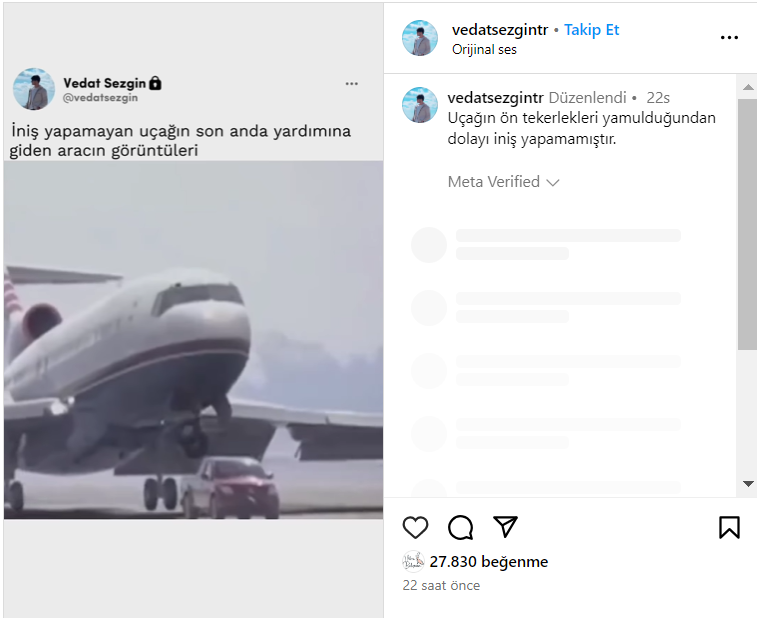Open comments via the speech bubble icon
The height and width of the screenshot is (618, 757).
tap(460, 527)
